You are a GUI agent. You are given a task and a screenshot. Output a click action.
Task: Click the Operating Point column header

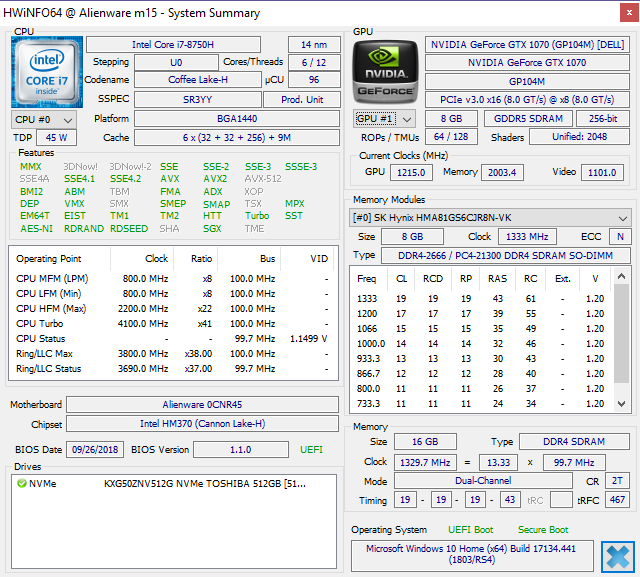click(60, 259)
